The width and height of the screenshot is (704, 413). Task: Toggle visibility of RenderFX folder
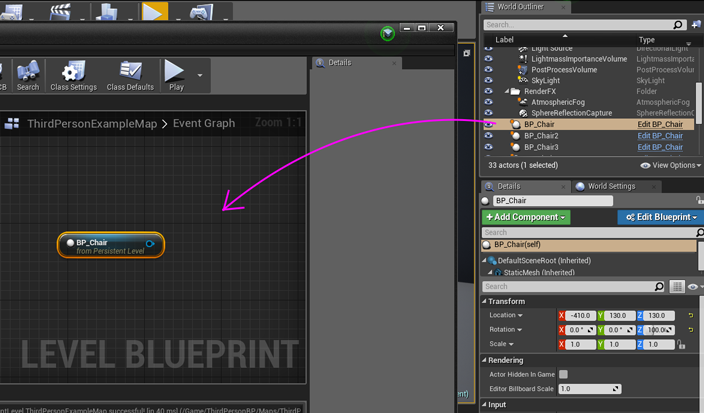click(488, 91)
